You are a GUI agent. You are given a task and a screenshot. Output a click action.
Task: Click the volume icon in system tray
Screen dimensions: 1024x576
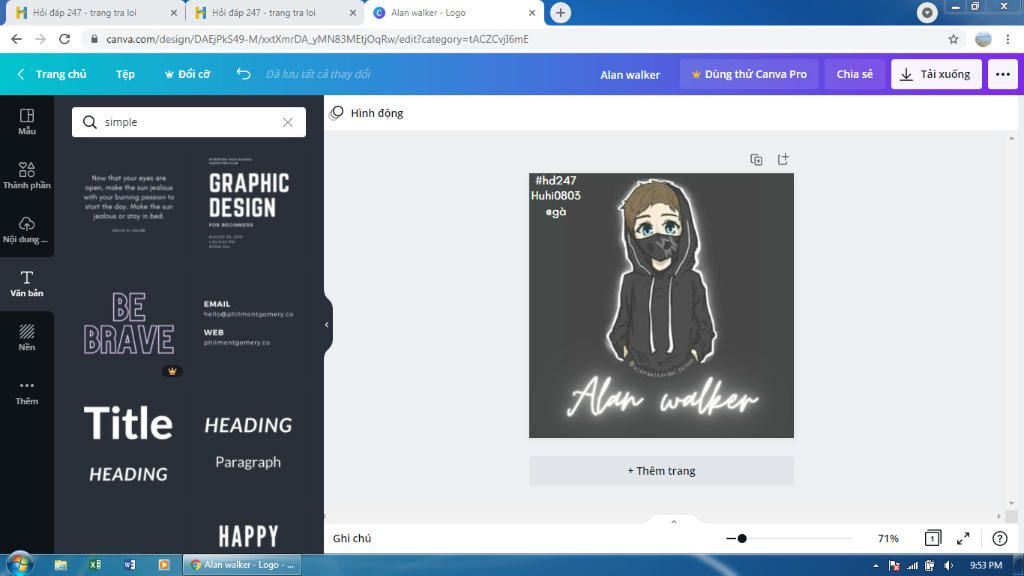point(948,566)
